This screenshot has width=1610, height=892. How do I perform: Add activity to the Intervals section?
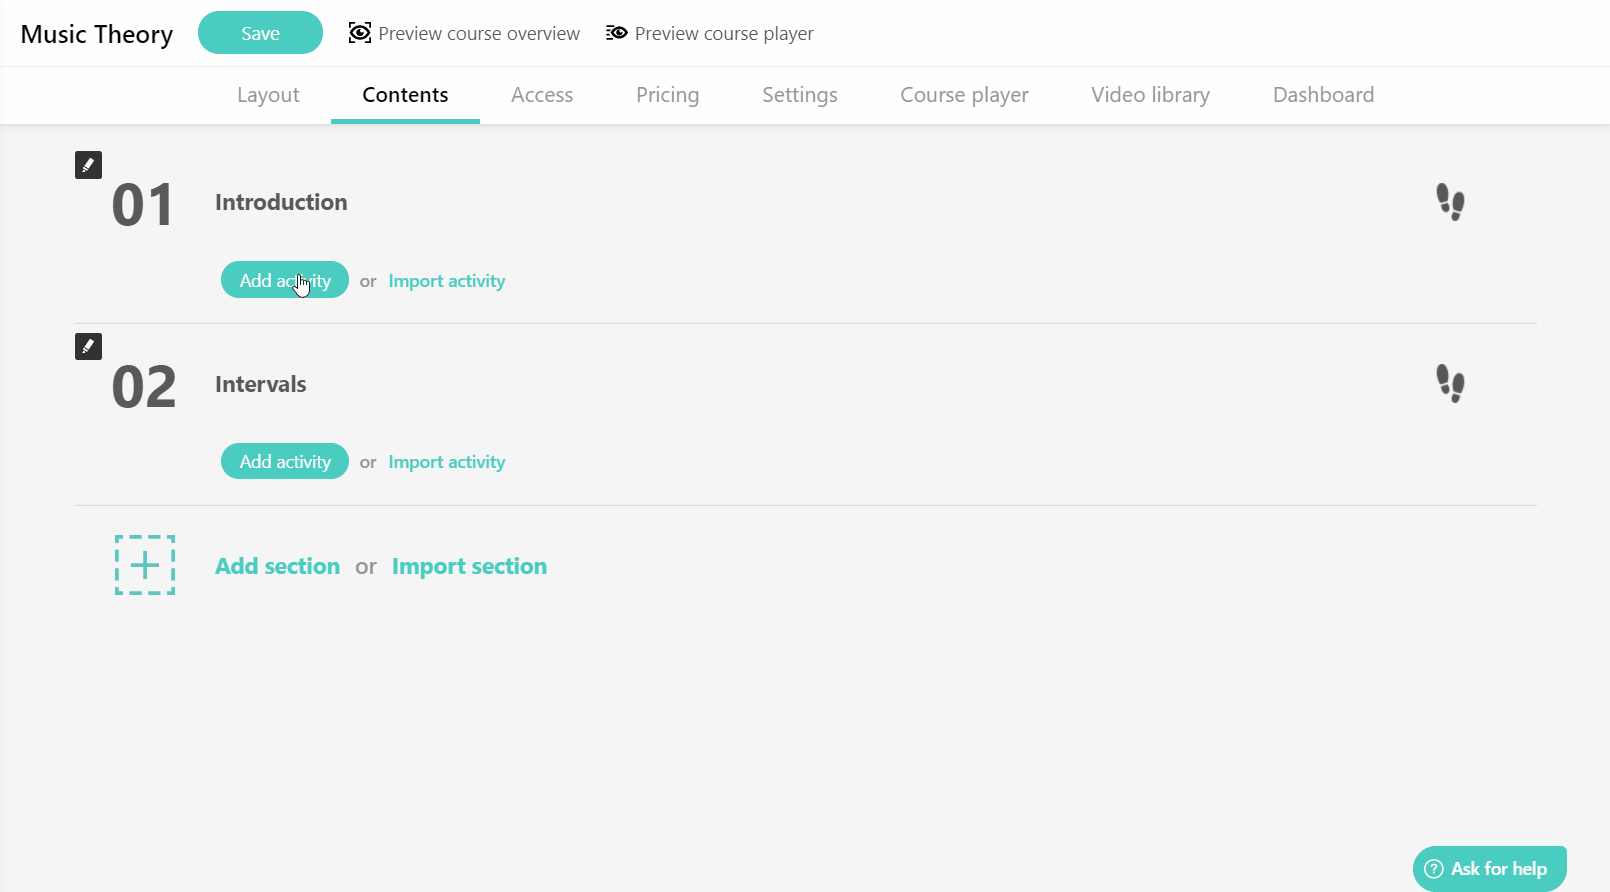pos(285,461)
